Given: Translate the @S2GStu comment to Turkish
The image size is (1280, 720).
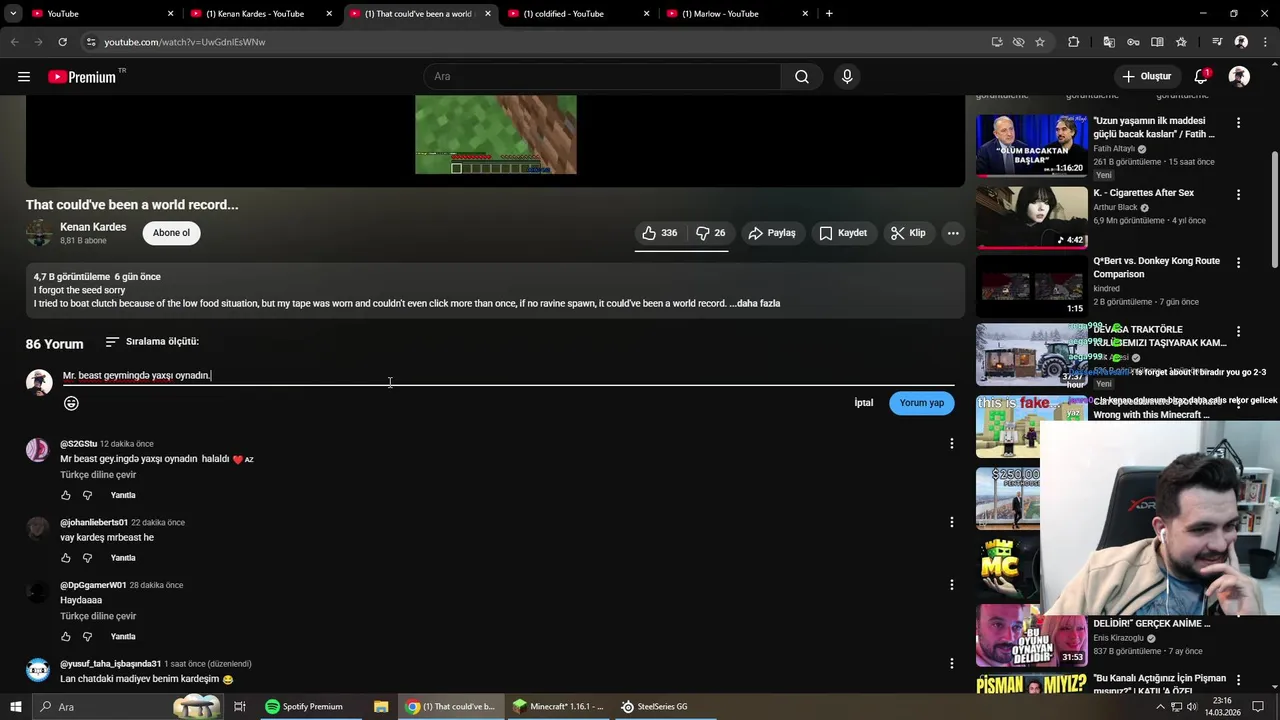Looking at the screenshot, I should [98, 475].
